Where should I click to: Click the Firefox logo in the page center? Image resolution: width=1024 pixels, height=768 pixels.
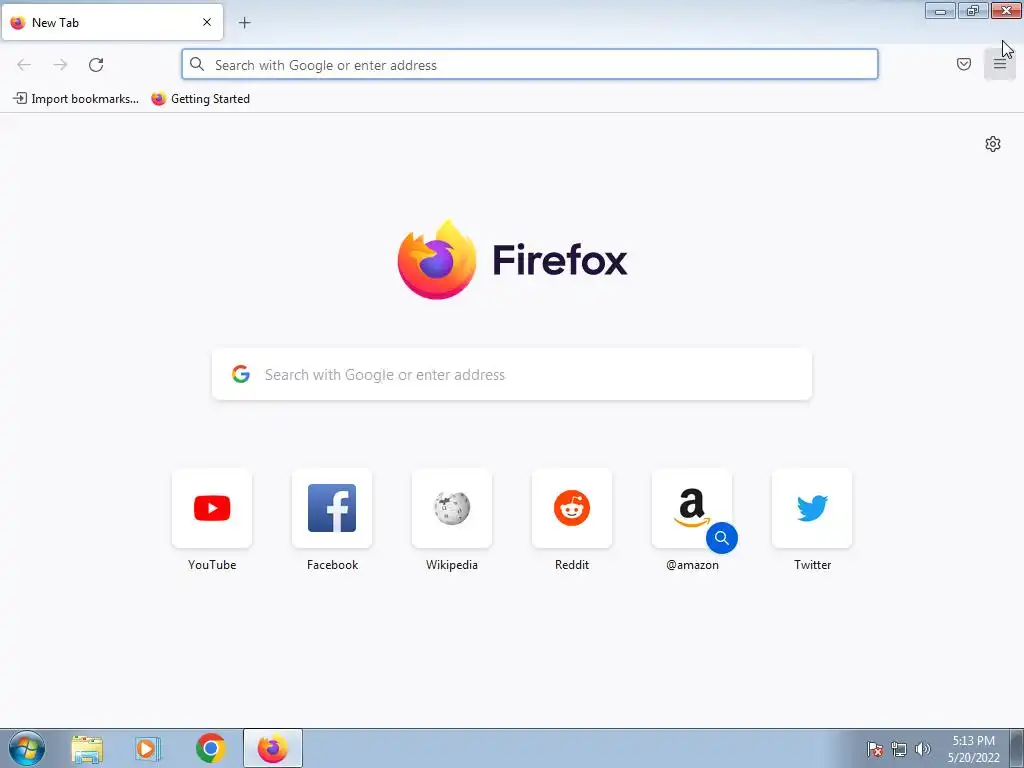click(x=437, y=260)
